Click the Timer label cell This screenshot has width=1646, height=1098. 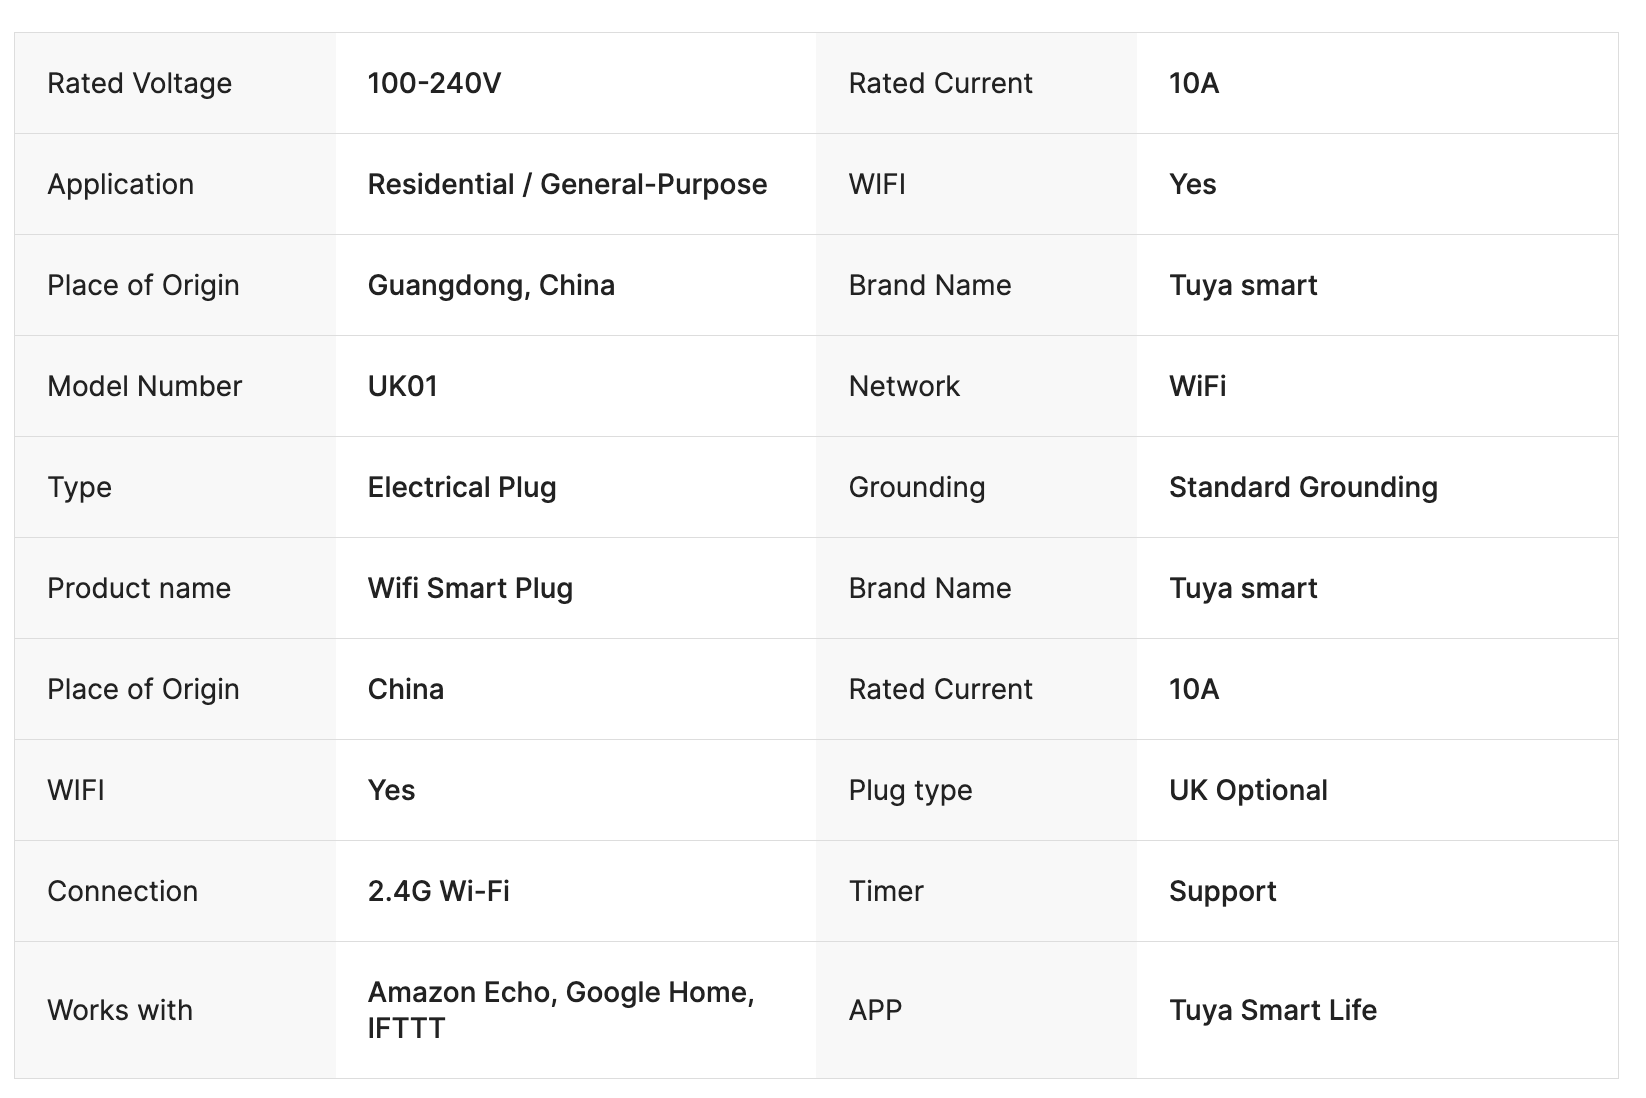tap(886, 891)
